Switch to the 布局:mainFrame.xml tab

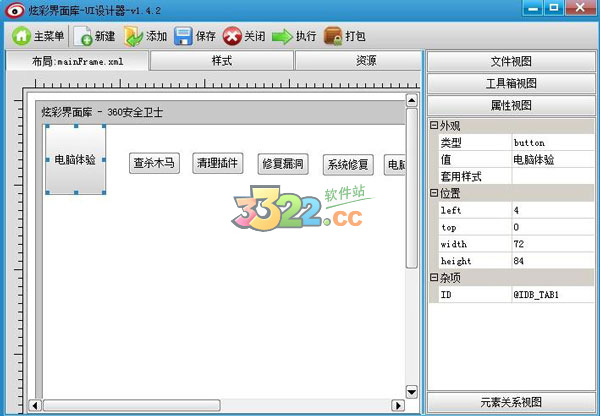coord(77,61)
